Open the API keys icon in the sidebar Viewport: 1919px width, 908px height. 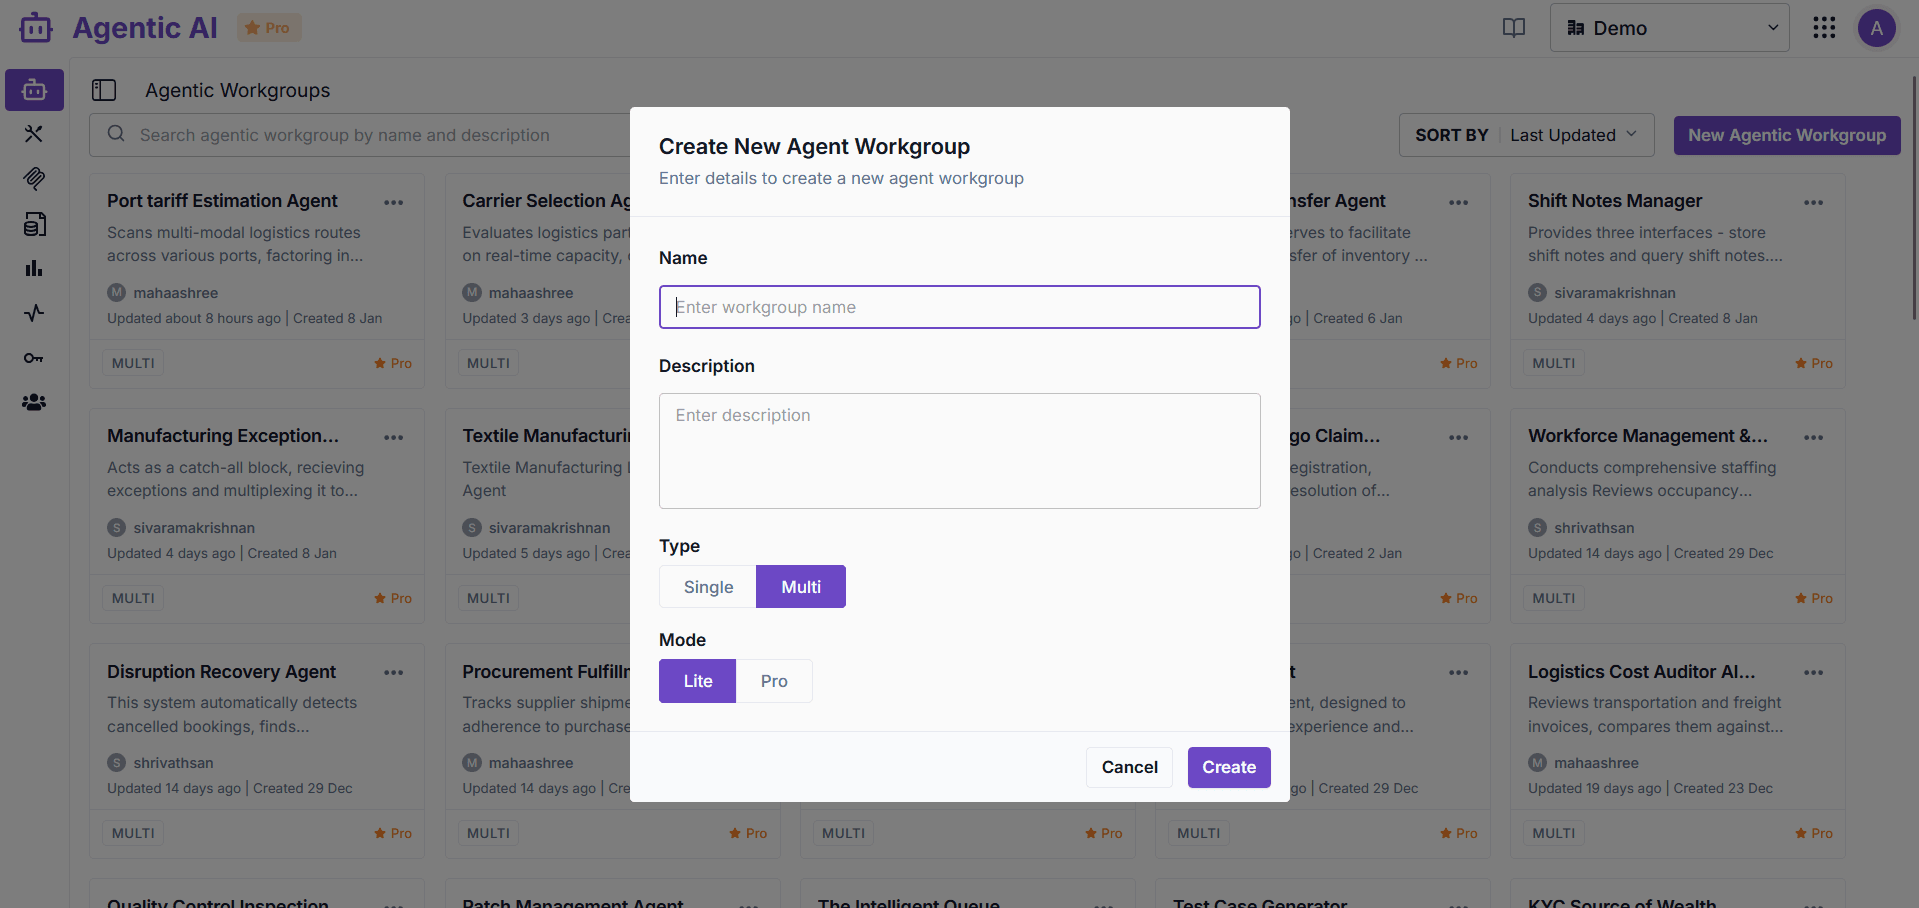coord(34,357)
